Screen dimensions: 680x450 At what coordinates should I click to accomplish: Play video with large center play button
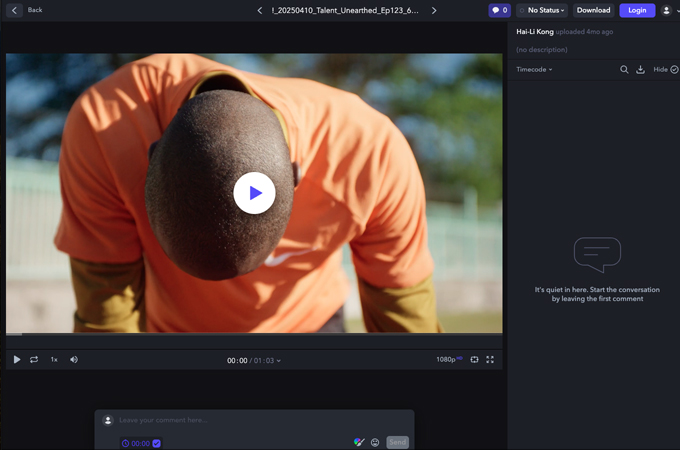(255, 193)
